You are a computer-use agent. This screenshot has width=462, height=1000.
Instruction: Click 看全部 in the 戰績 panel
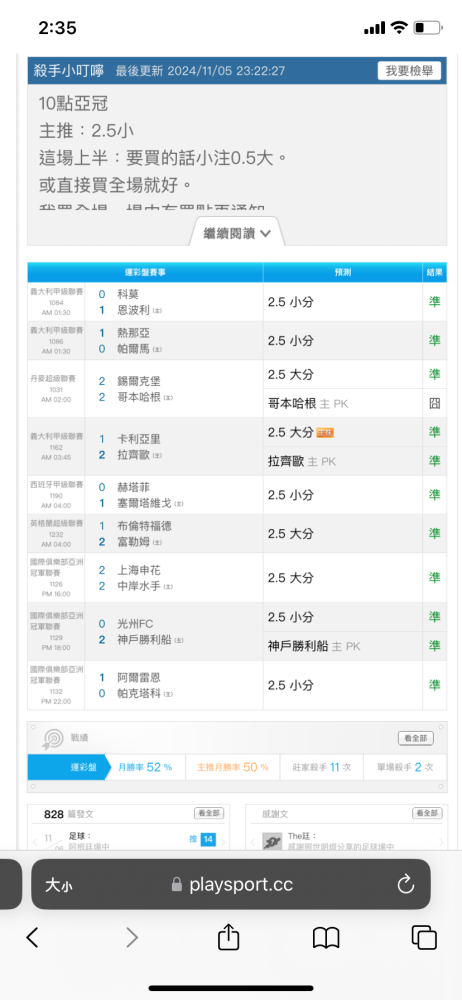tap(416, 738)
